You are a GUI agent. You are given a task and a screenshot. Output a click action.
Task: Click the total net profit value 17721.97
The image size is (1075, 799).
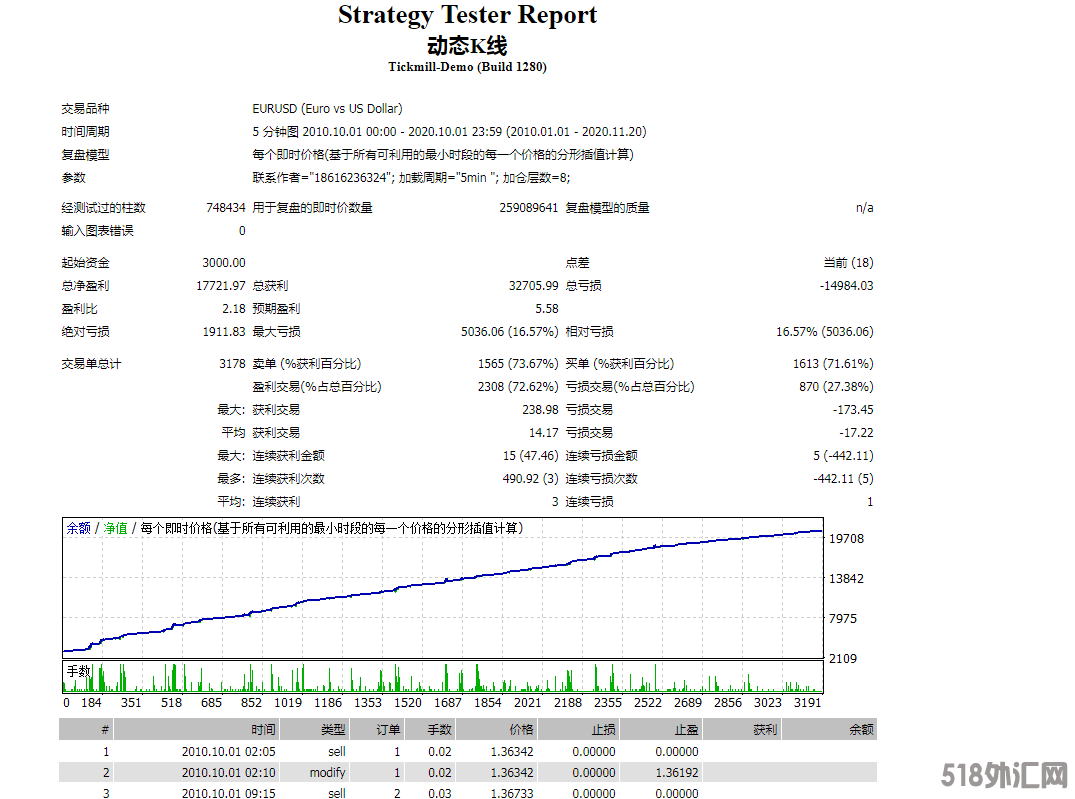(221, 286)
